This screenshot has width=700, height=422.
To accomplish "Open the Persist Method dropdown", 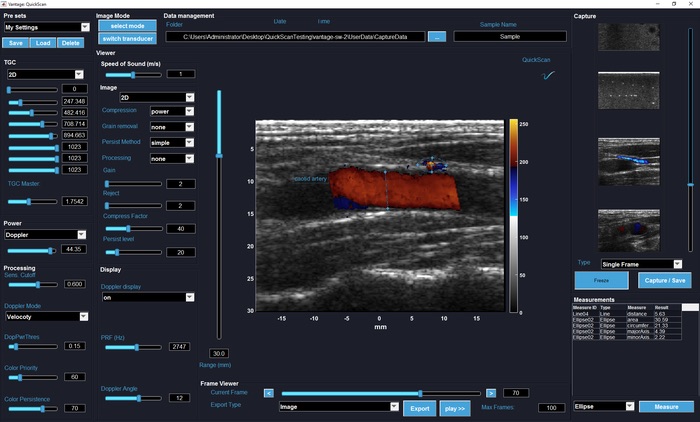I will click(172, 143).
